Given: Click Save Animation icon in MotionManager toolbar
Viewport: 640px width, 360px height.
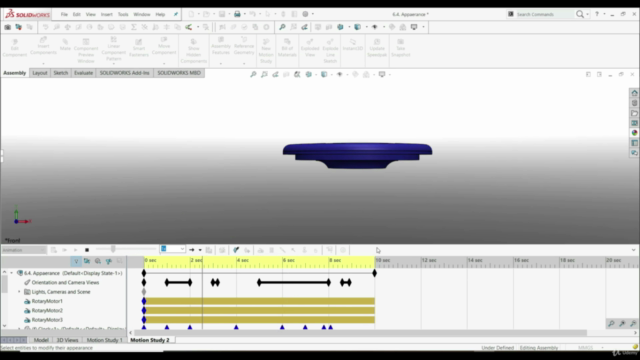Looking at the screenshot, I should [209, 250].
